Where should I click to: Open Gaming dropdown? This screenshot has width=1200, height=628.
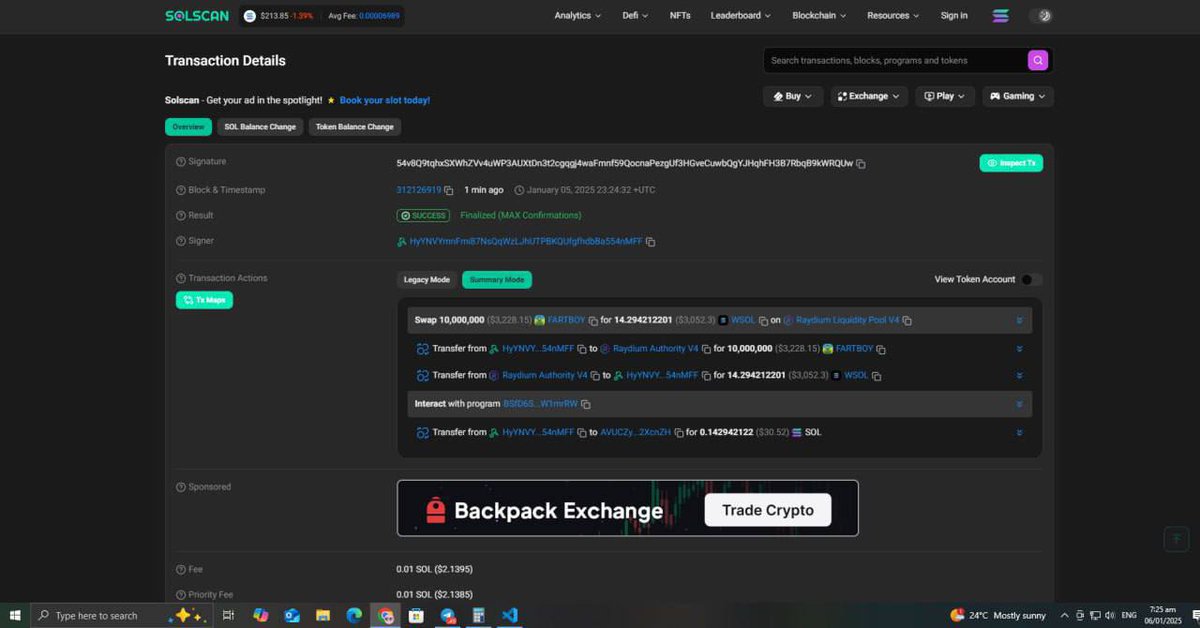(x=1018, y=96)
